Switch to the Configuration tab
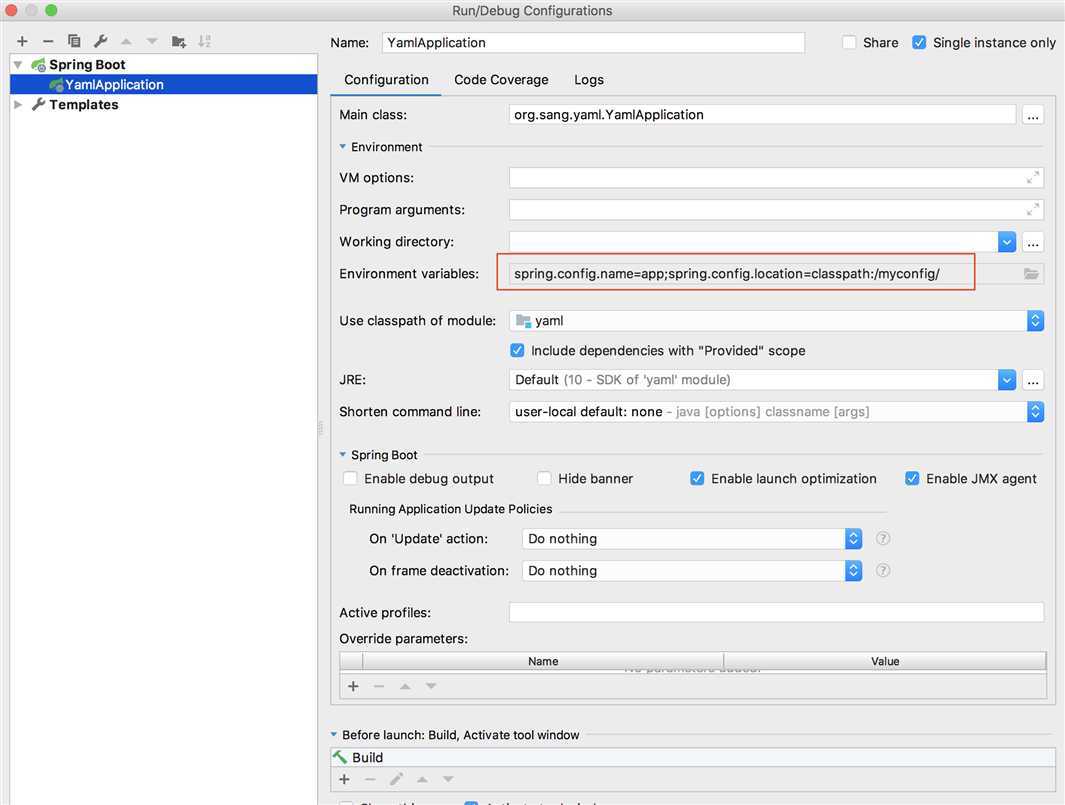 (x=386, y=80)
